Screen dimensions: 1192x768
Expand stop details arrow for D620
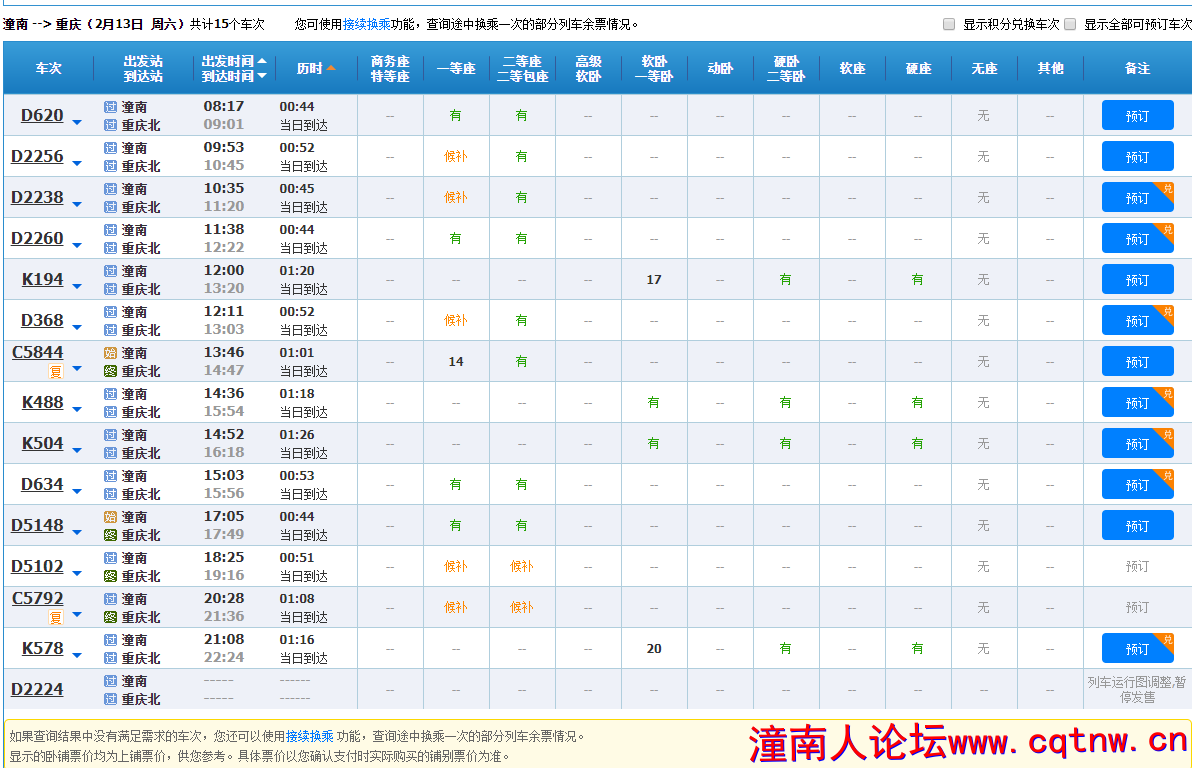pyautogui.click(x=77, y=122)
